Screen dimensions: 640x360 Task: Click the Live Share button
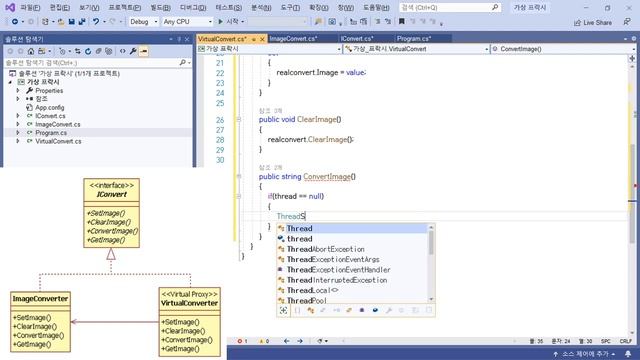(593, 22)
